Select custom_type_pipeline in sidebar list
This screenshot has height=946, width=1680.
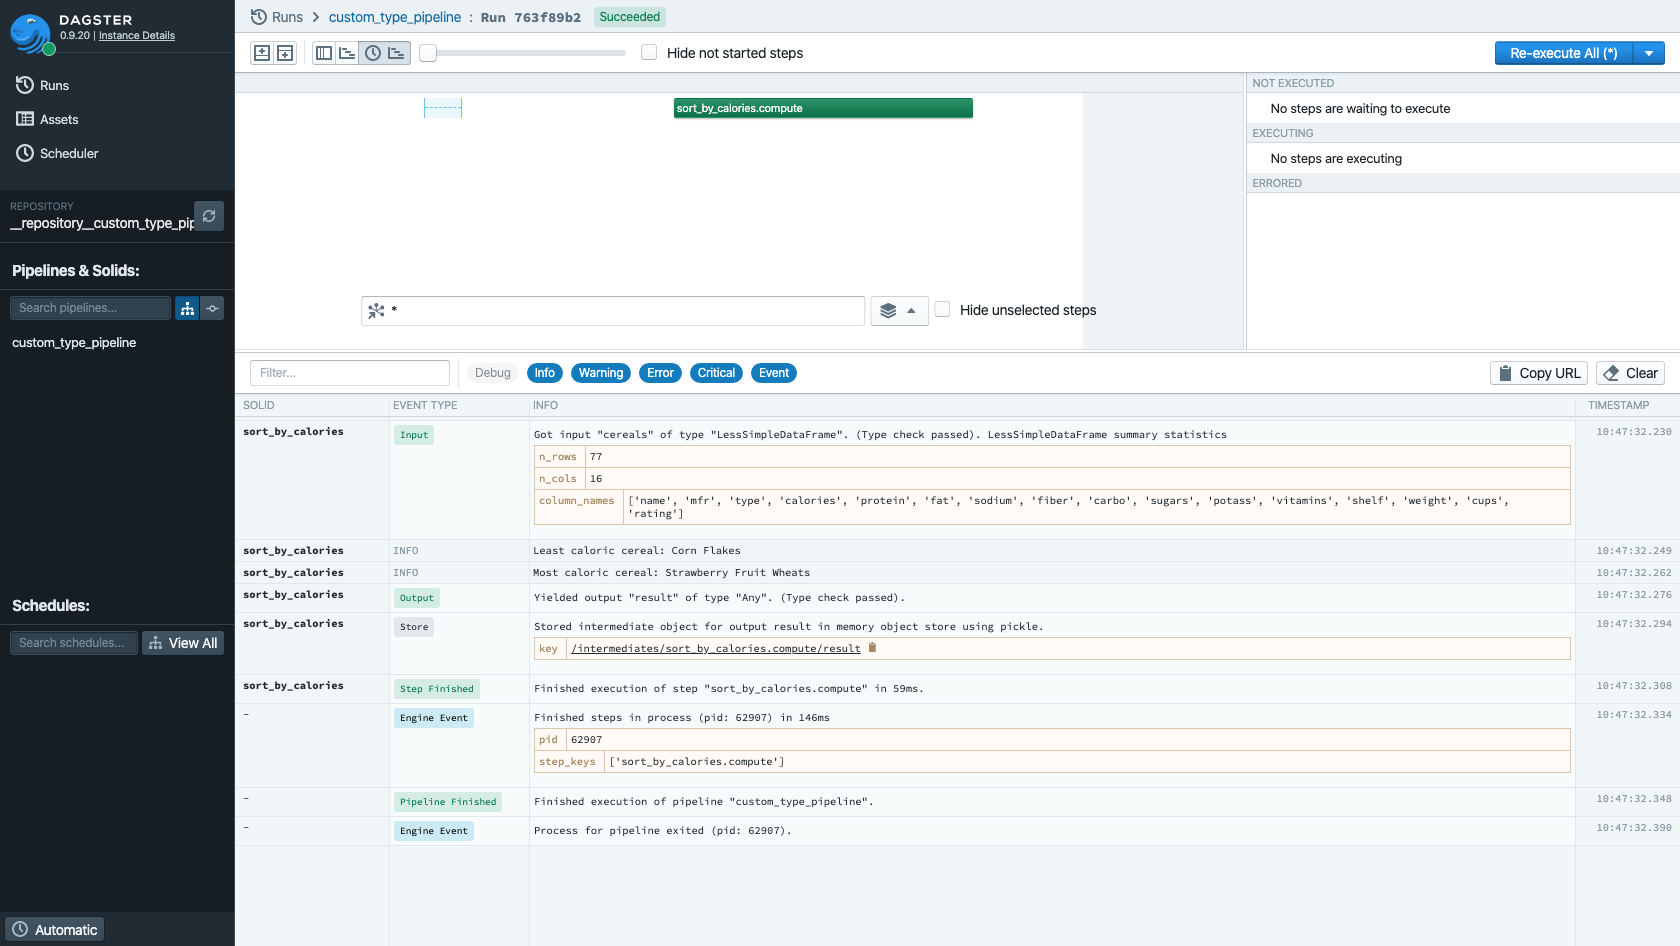coord(74,342)
